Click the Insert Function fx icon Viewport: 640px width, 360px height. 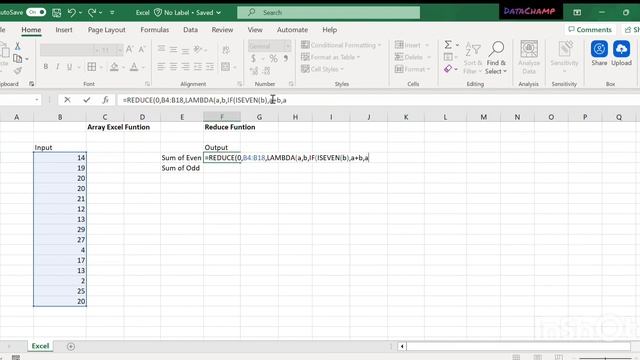tap(105, 100)
